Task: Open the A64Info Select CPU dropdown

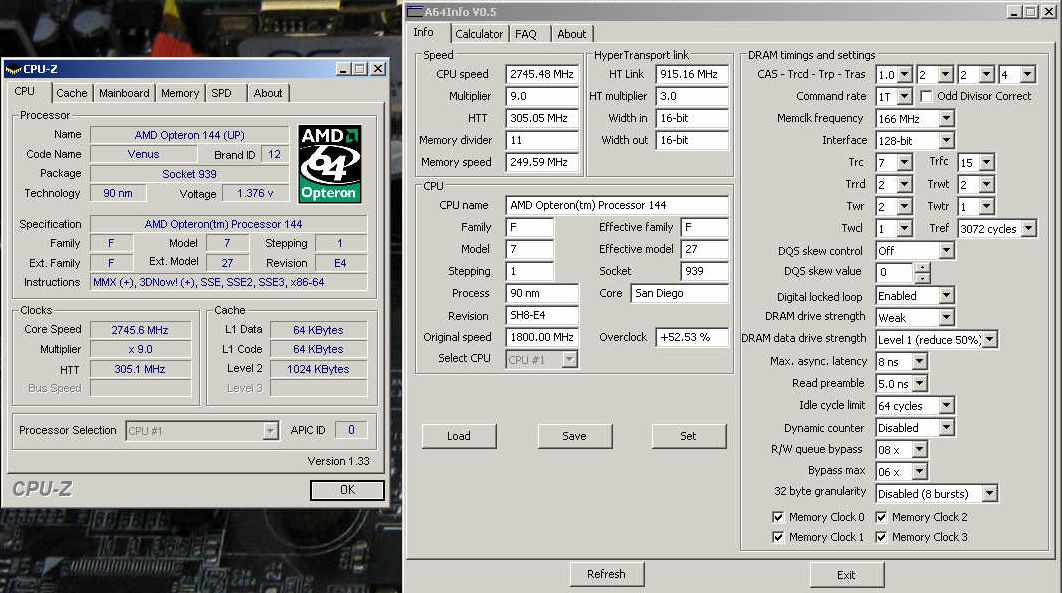Action: click(x=570, y=359)
